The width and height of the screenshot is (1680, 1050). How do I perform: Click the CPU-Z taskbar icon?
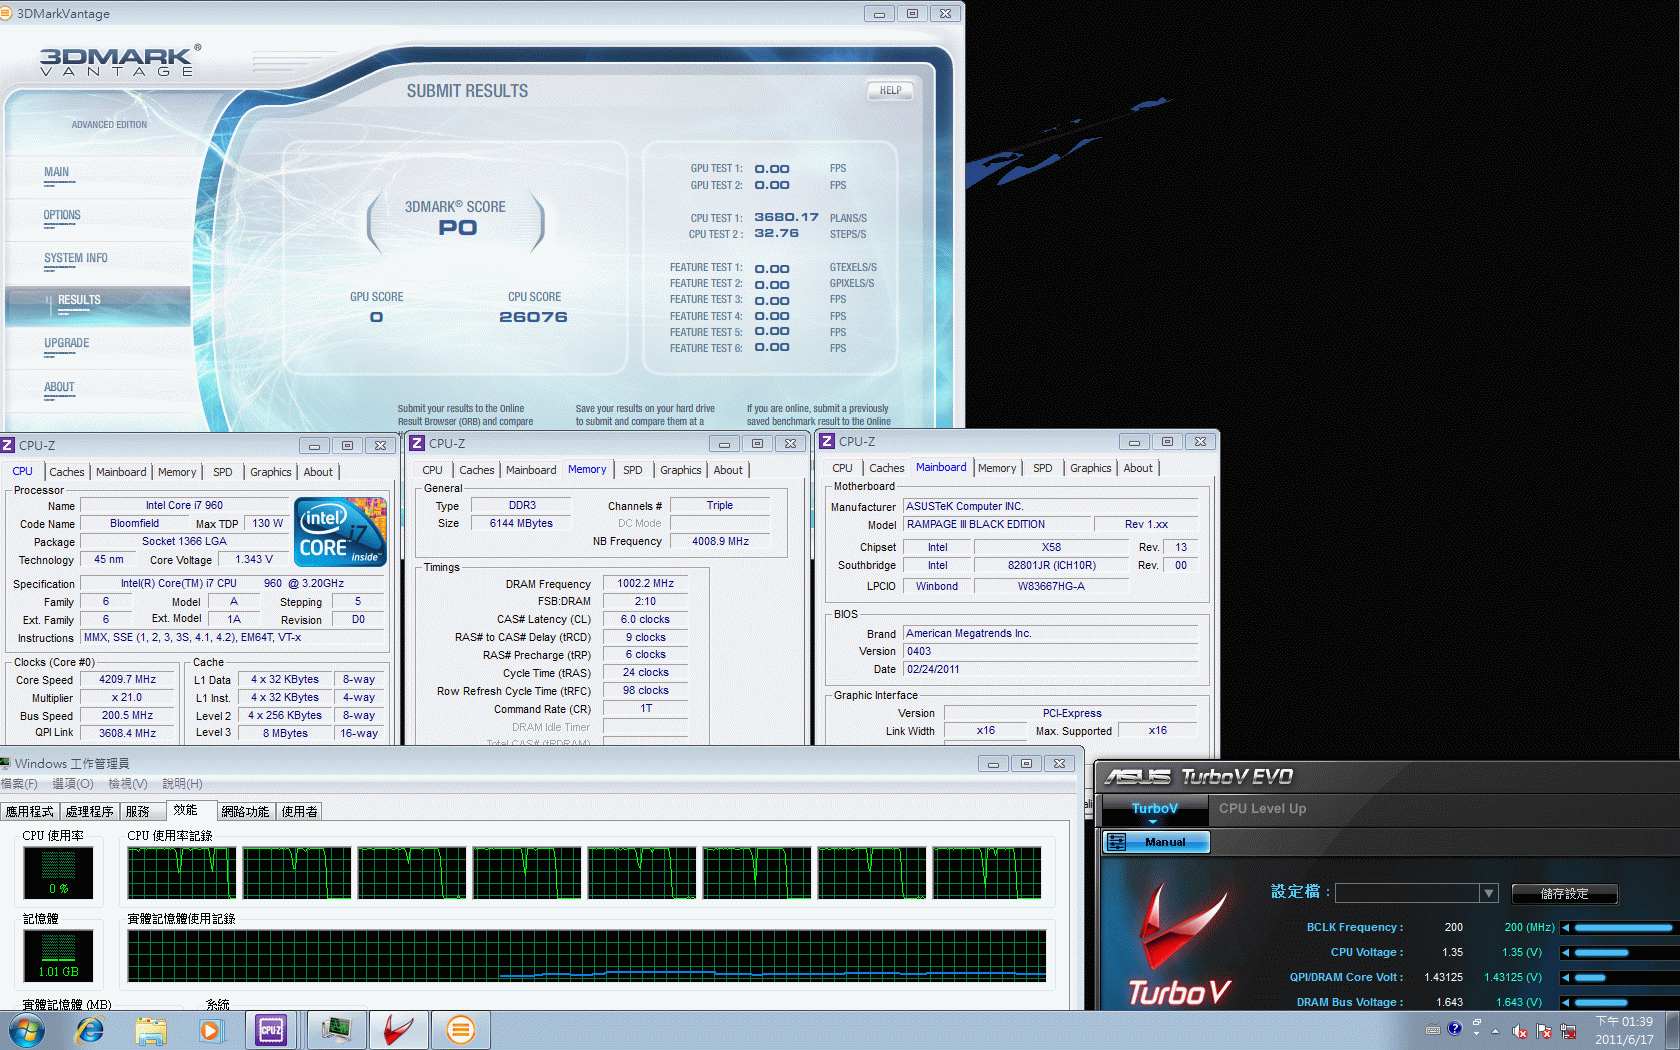coord(271,1030)
